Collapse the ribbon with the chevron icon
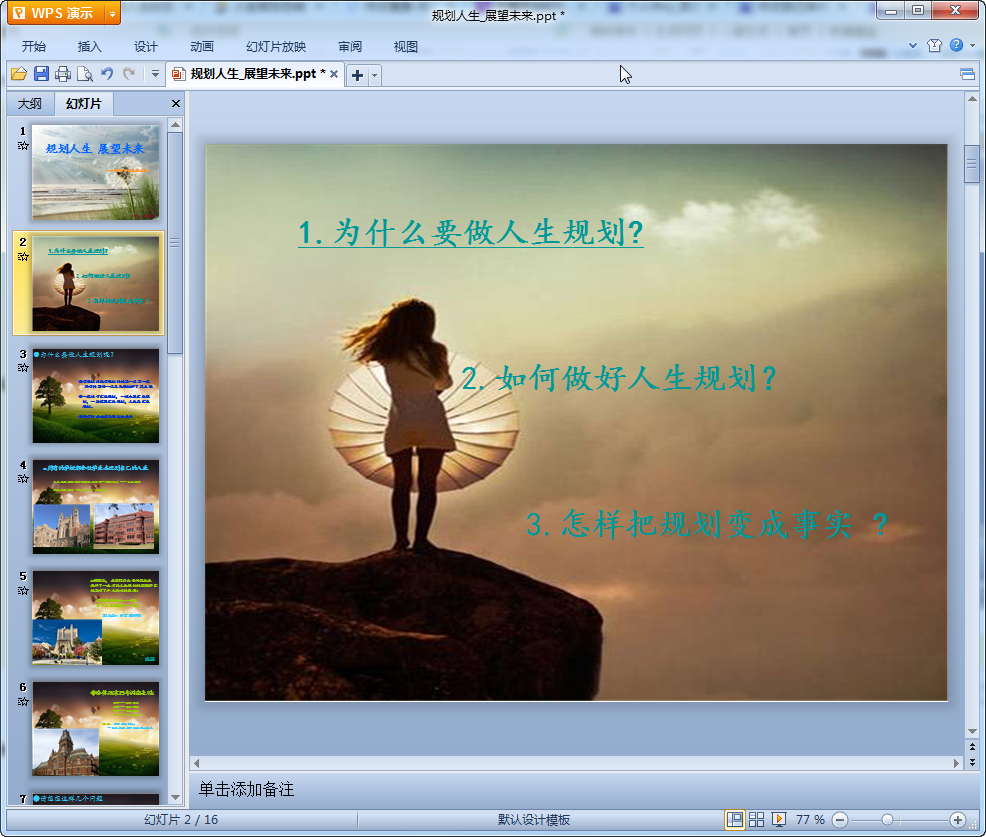 [913, 45]
